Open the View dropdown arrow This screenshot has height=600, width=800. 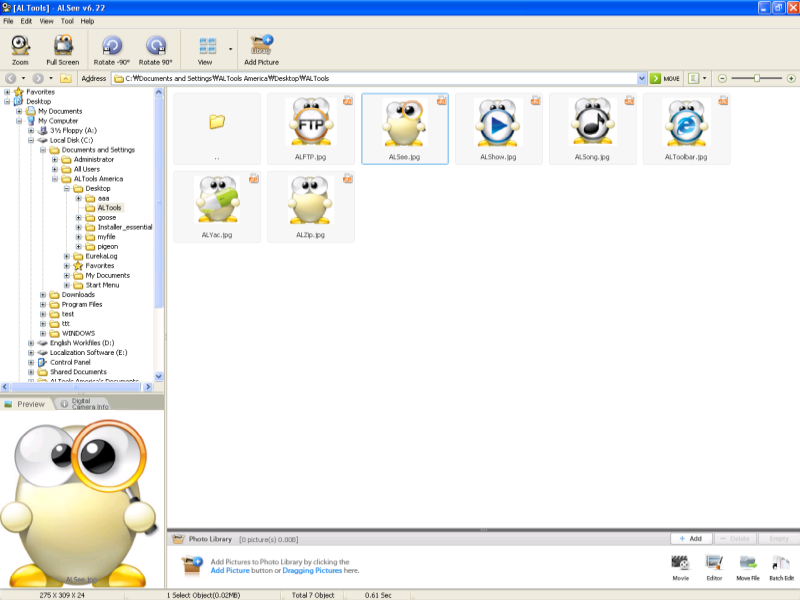pos(230,49)
